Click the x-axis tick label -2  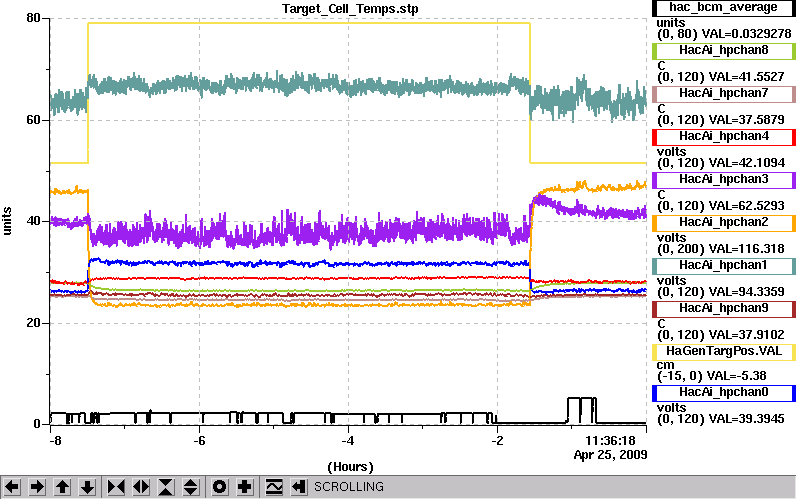(497, 441)
